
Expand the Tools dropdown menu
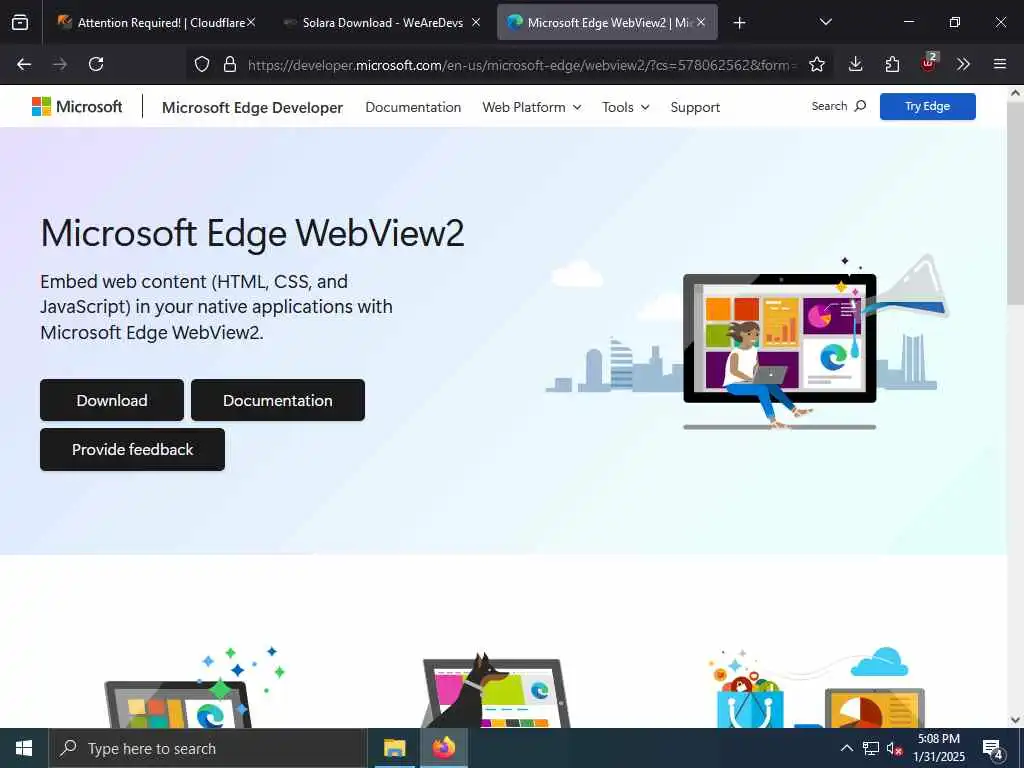pyautogui.click(x=626, y=107)
